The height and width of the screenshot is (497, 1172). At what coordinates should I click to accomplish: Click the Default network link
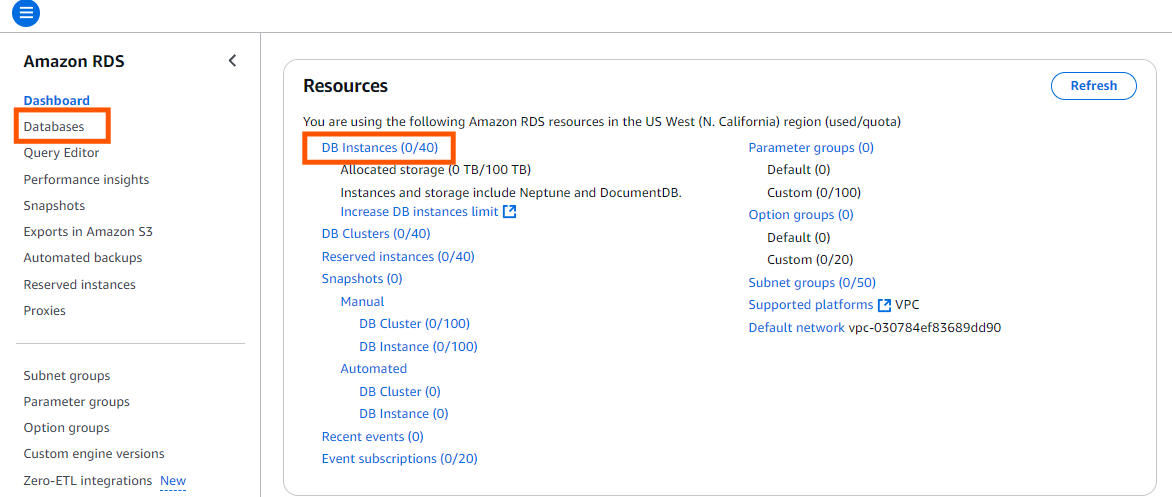click(797, 327)
